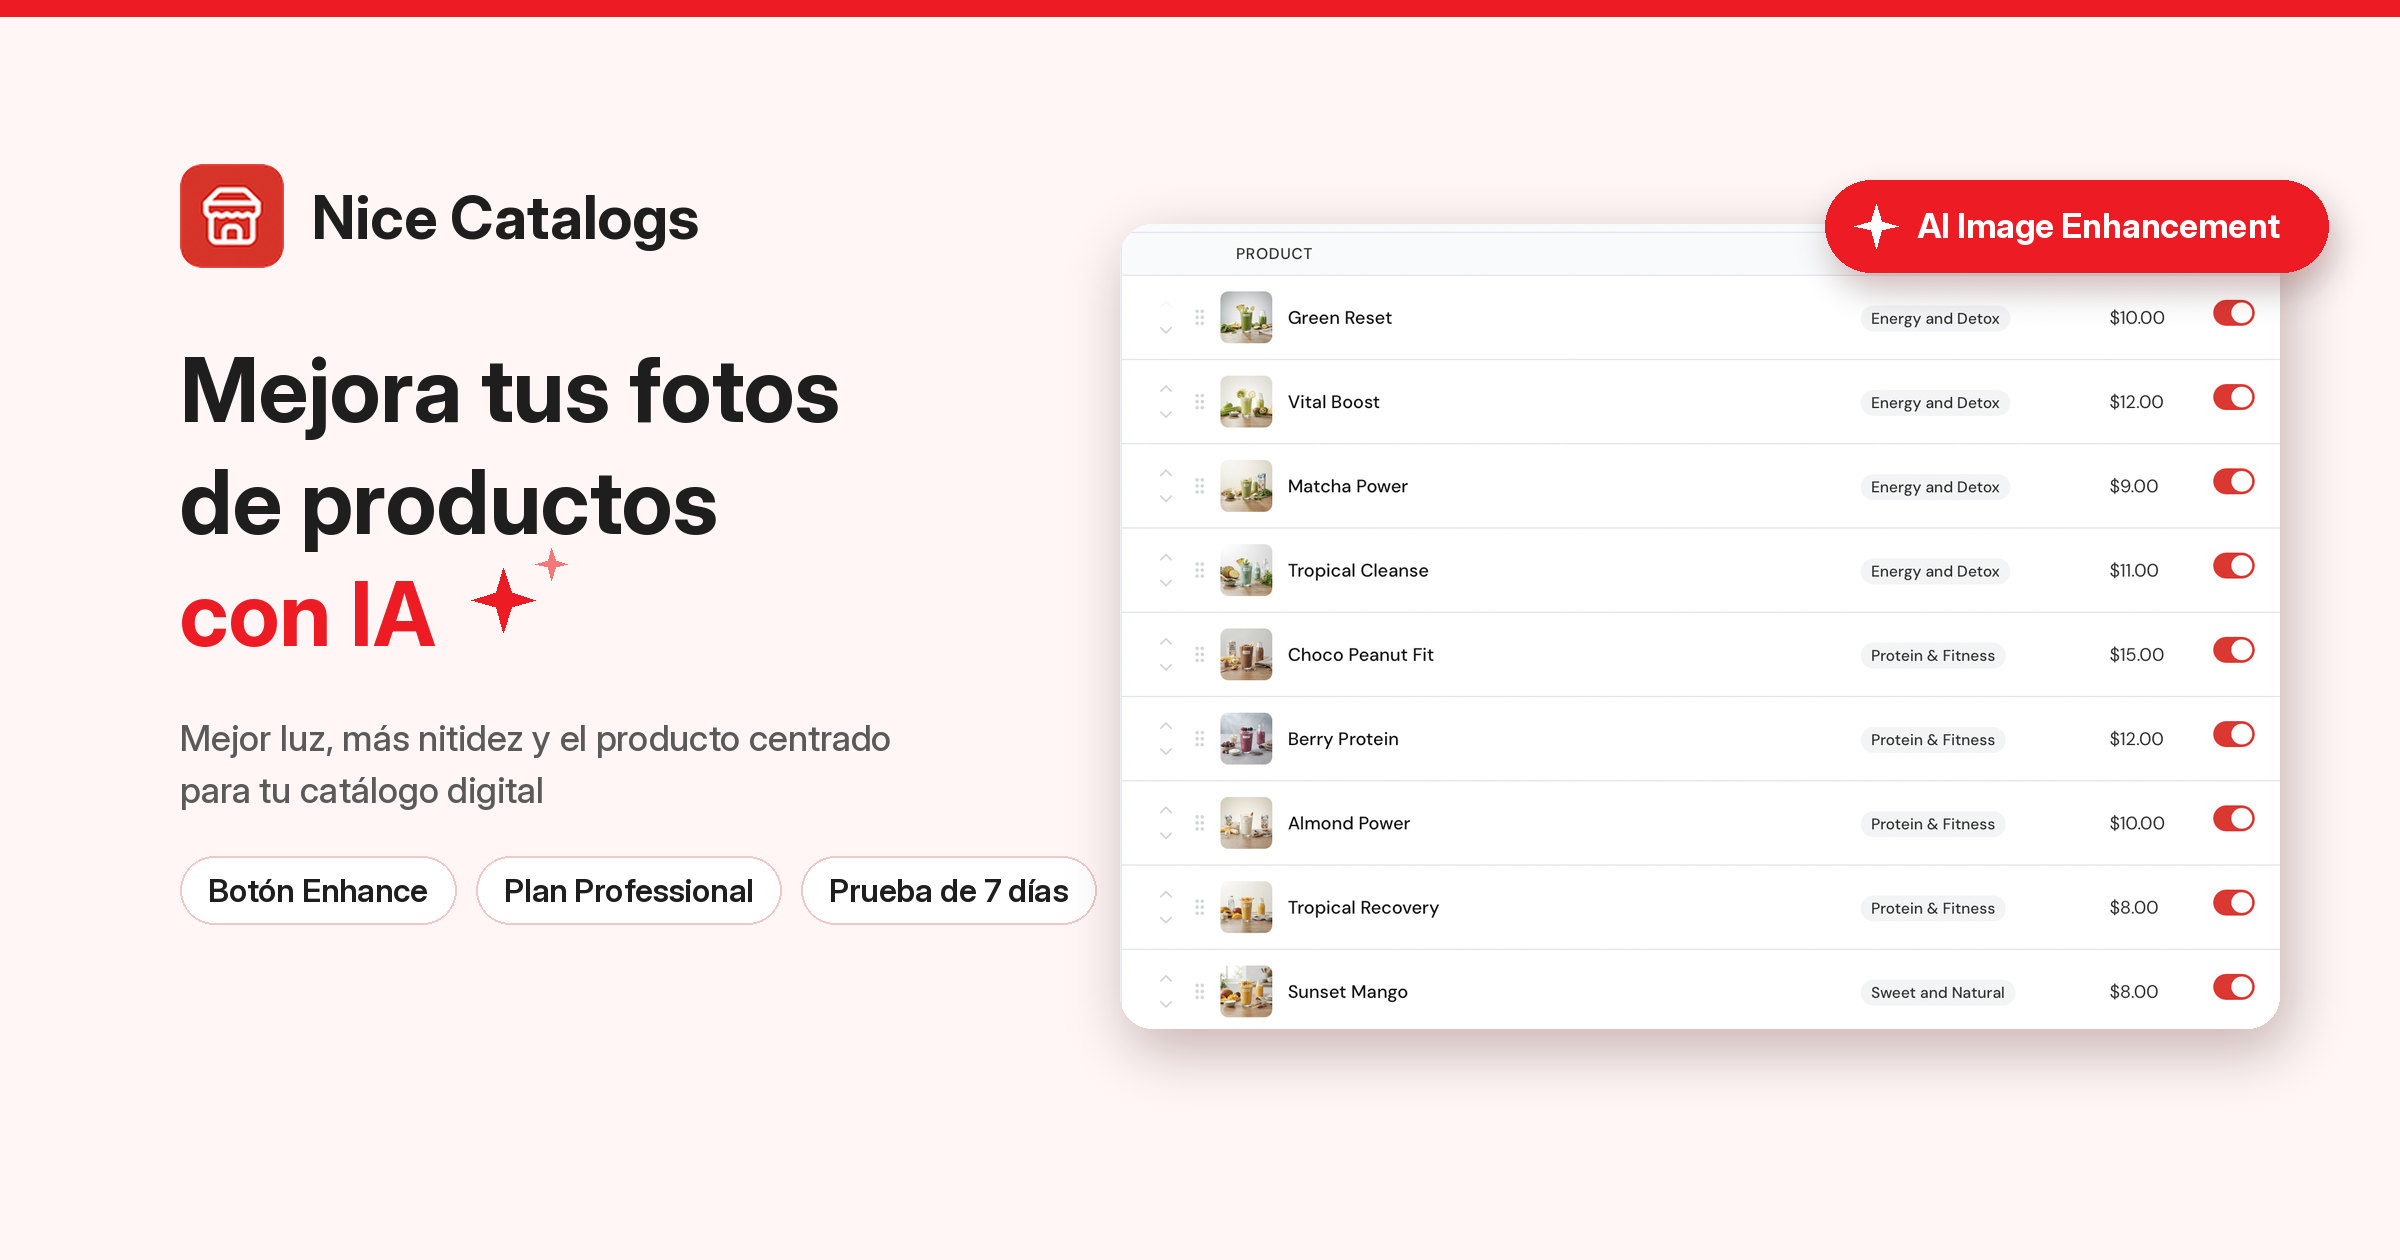Grab the drag handle for Tropical Cleanse
2400x1260 pixels.
coord(1199,570)
